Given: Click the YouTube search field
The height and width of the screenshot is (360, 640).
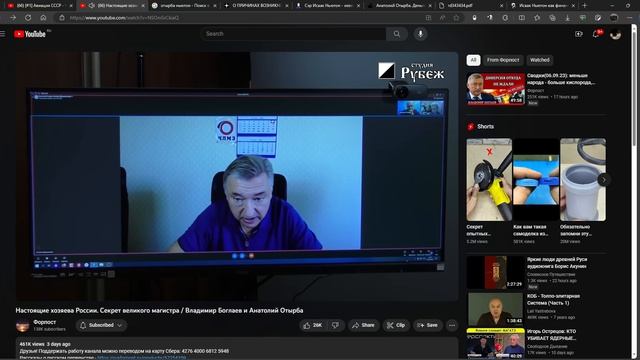Looking at the screenshot, I should [x=293, y=34].
